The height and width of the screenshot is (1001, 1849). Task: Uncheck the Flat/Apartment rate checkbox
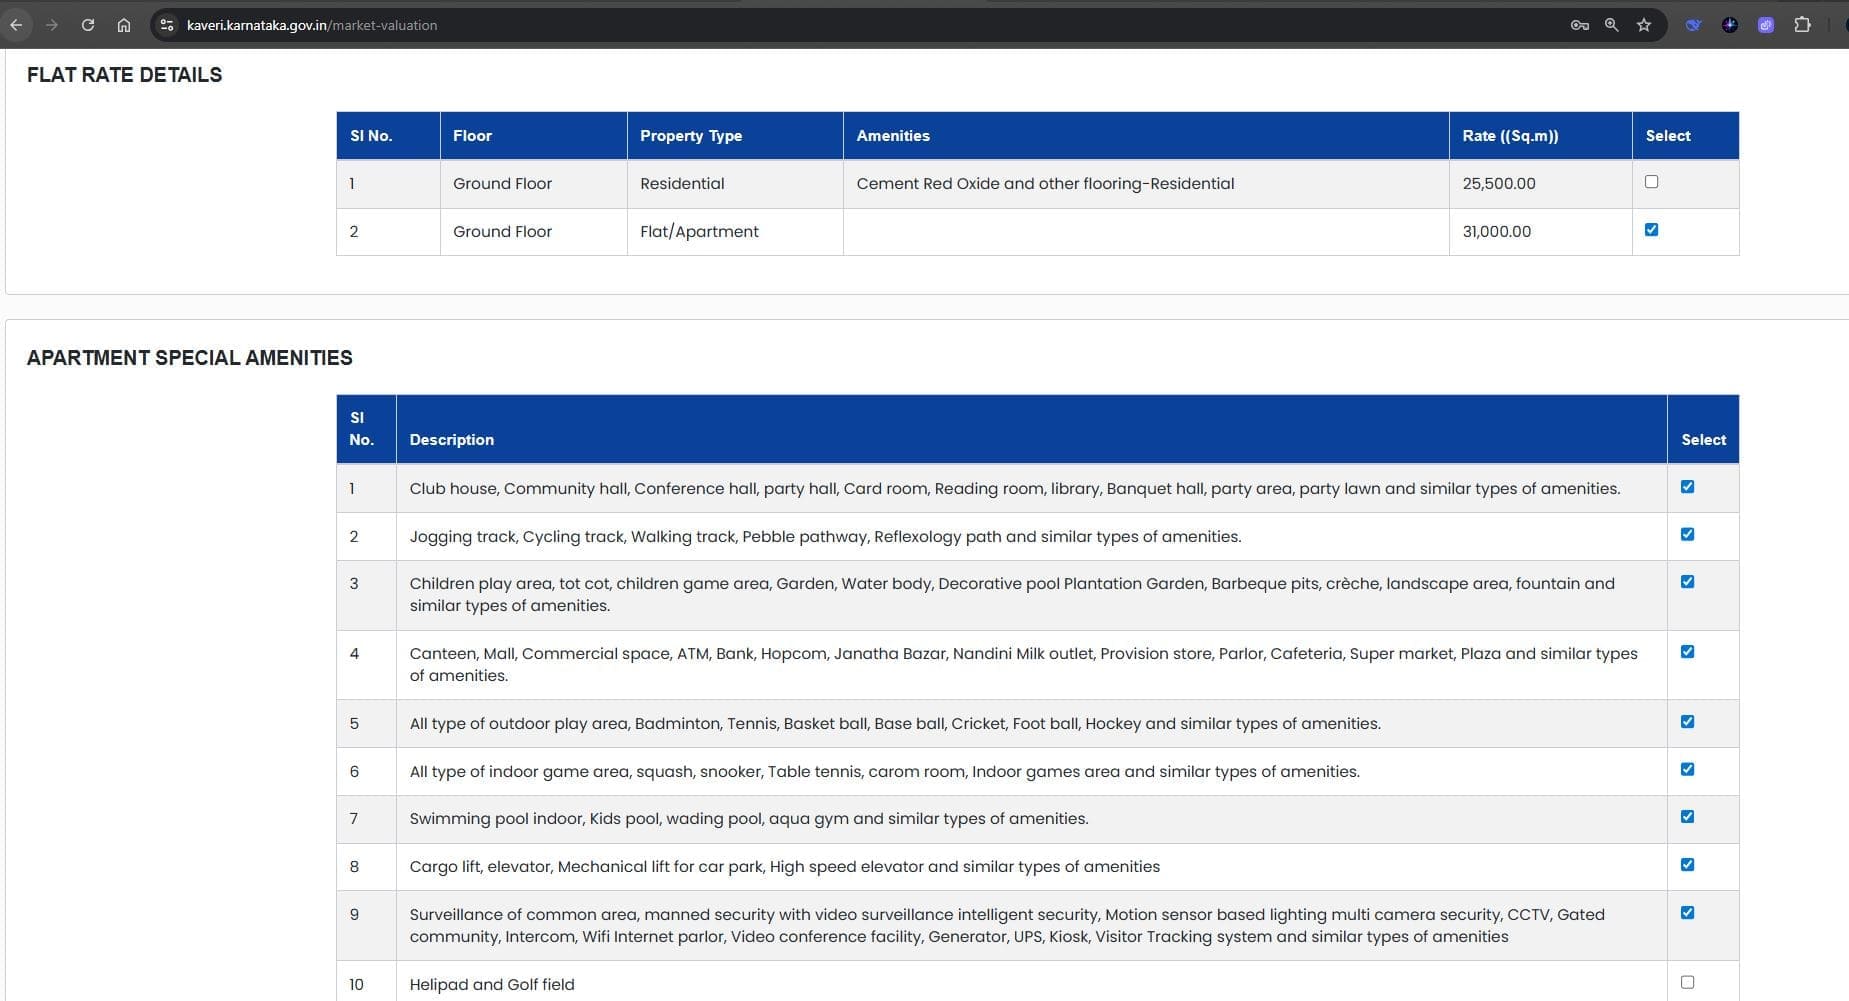click(x=1651, y=230)
